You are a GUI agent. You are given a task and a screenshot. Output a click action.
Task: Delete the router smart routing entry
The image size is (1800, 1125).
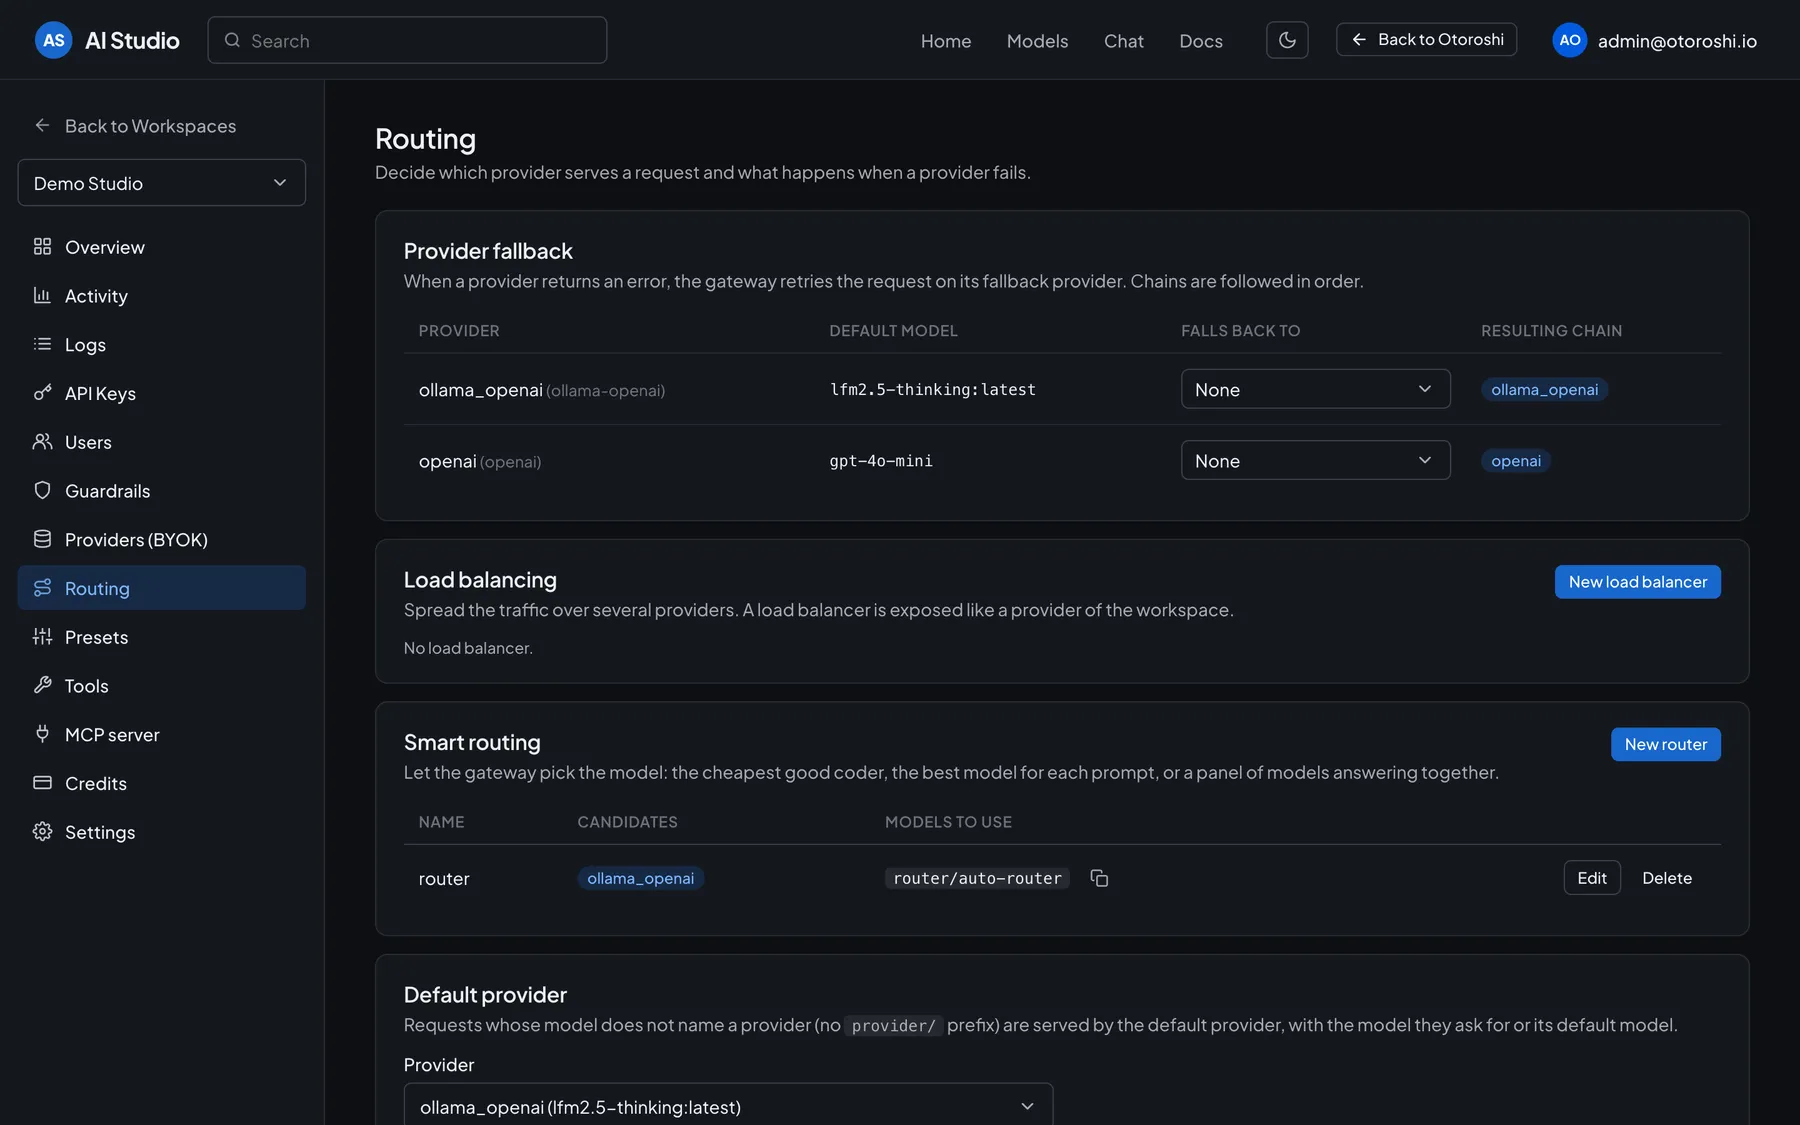coord(1667,878)
